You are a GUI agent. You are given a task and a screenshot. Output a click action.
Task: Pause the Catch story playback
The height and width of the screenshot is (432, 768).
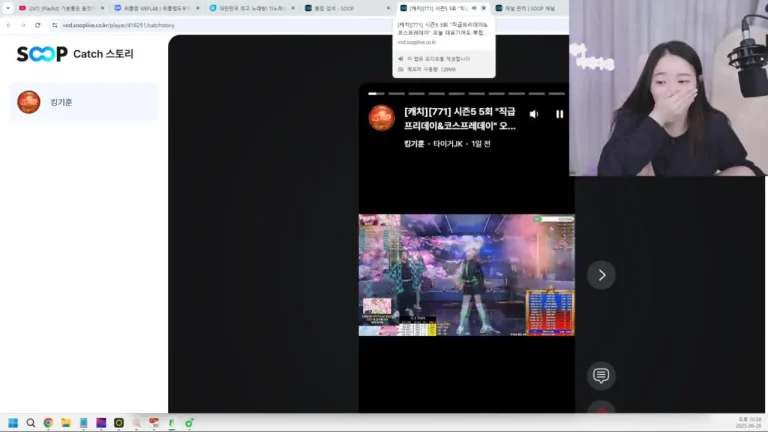point(559,114)
